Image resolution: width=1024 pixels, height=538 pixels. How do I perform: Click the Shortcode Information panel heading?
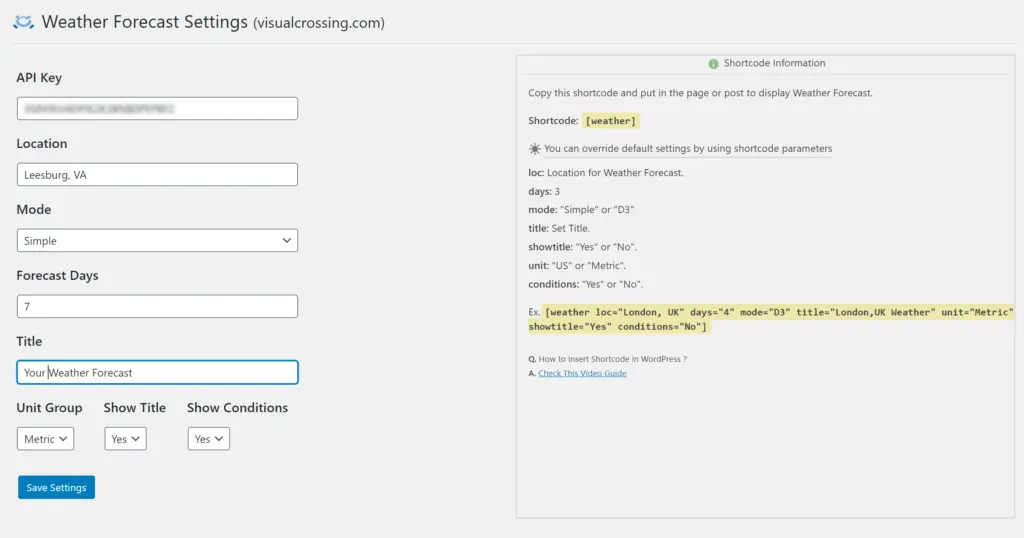coord(774,63)
